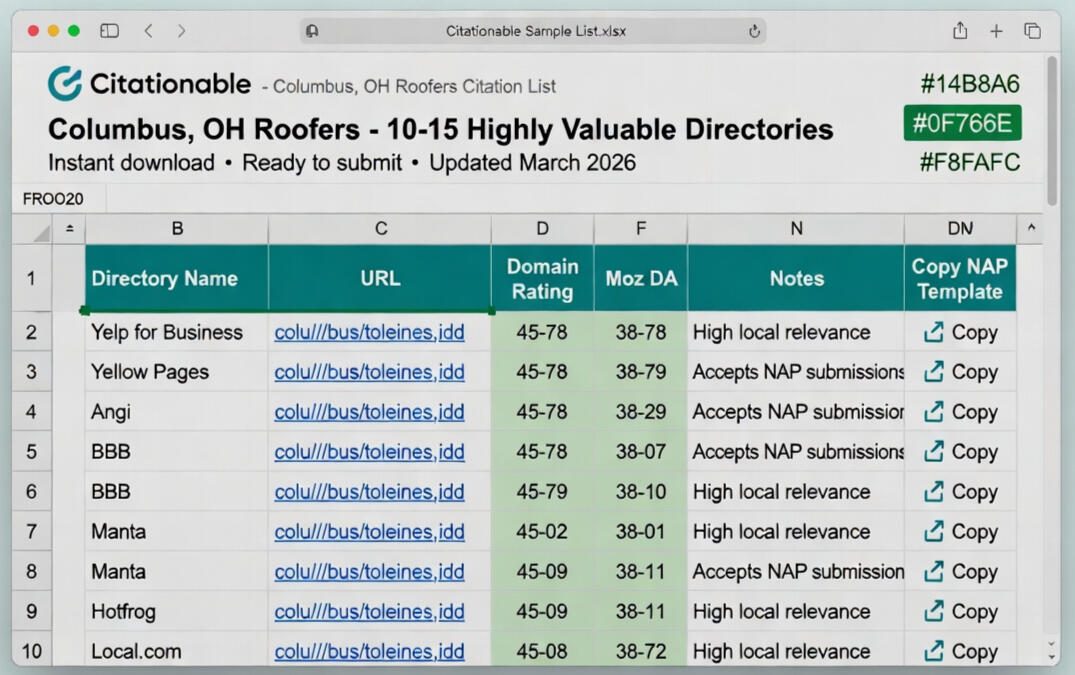
Task: Go forward using the right chevron
Action: (181, 31)
